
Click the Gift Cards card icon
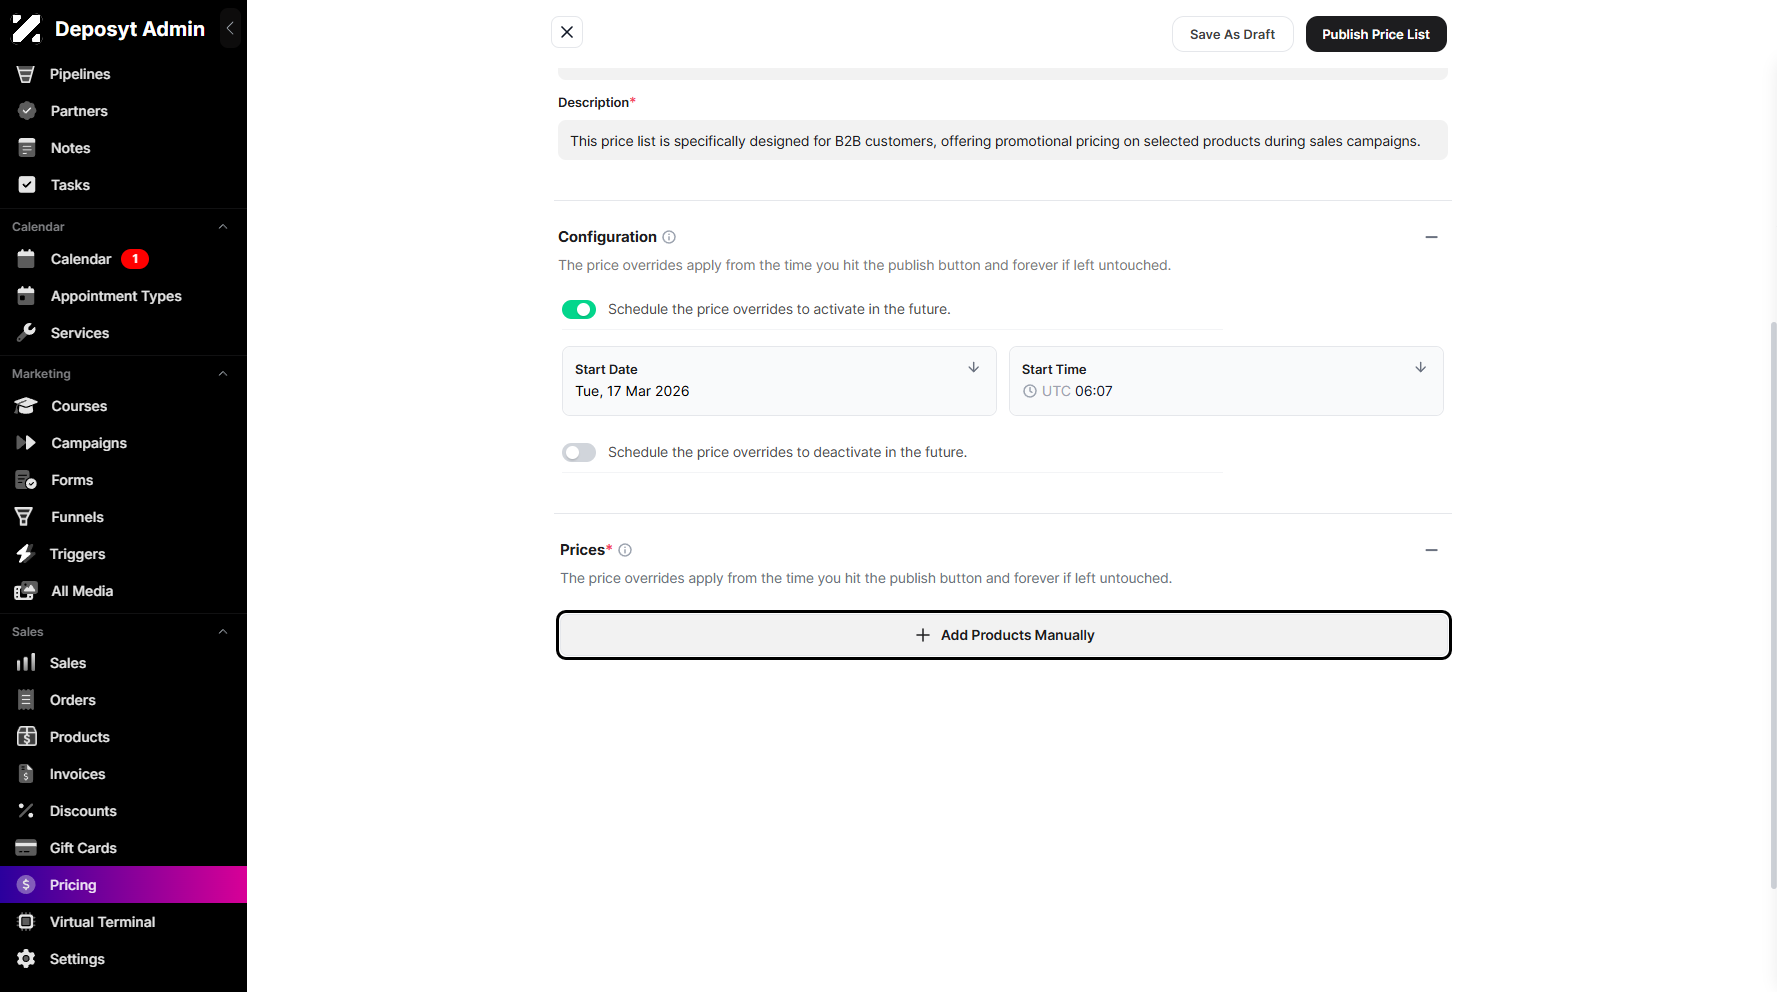(x=26, y=848)
